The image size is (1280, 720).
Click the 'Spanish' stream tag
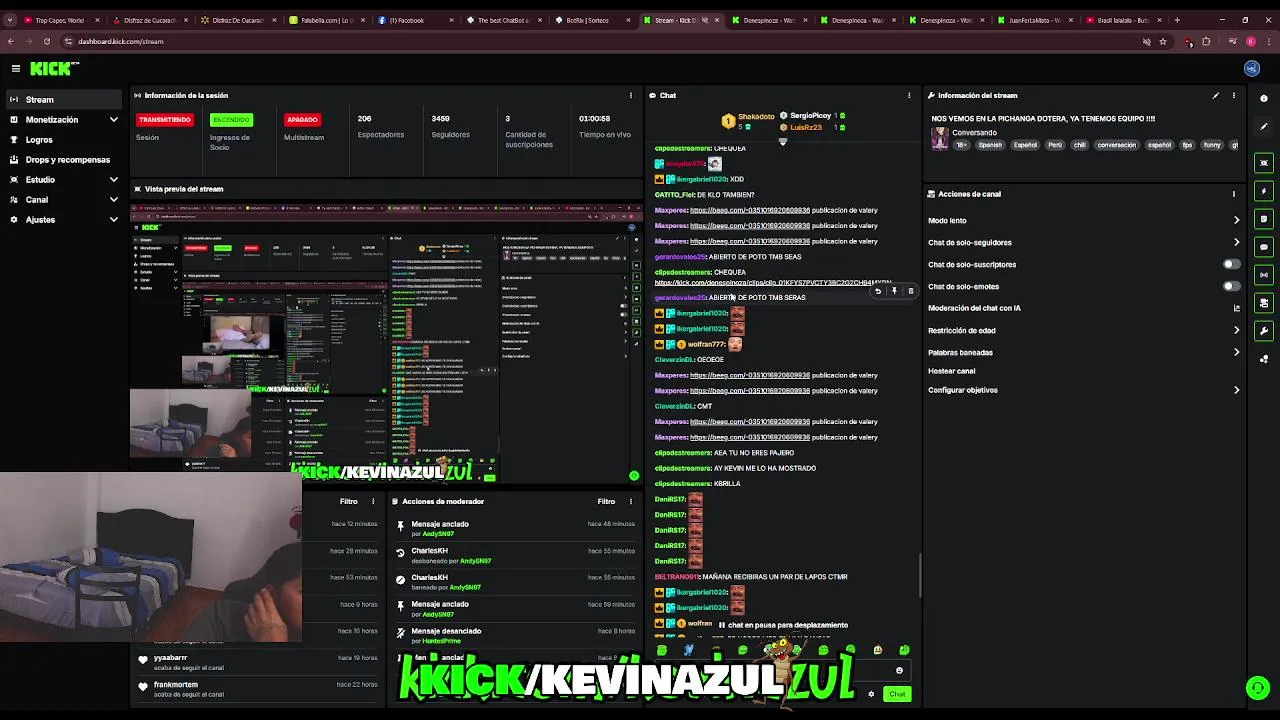(x=990, y=145)
